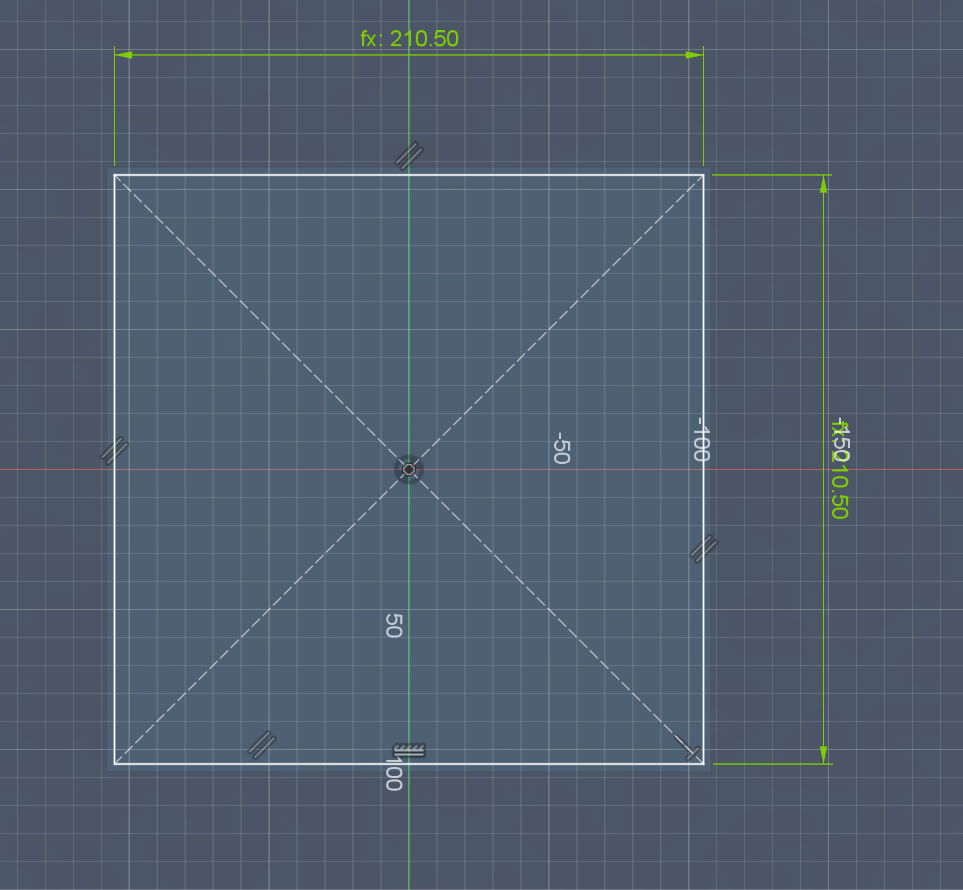Click the bottom arrowhead of the vertical dimension

pos(824,755)
